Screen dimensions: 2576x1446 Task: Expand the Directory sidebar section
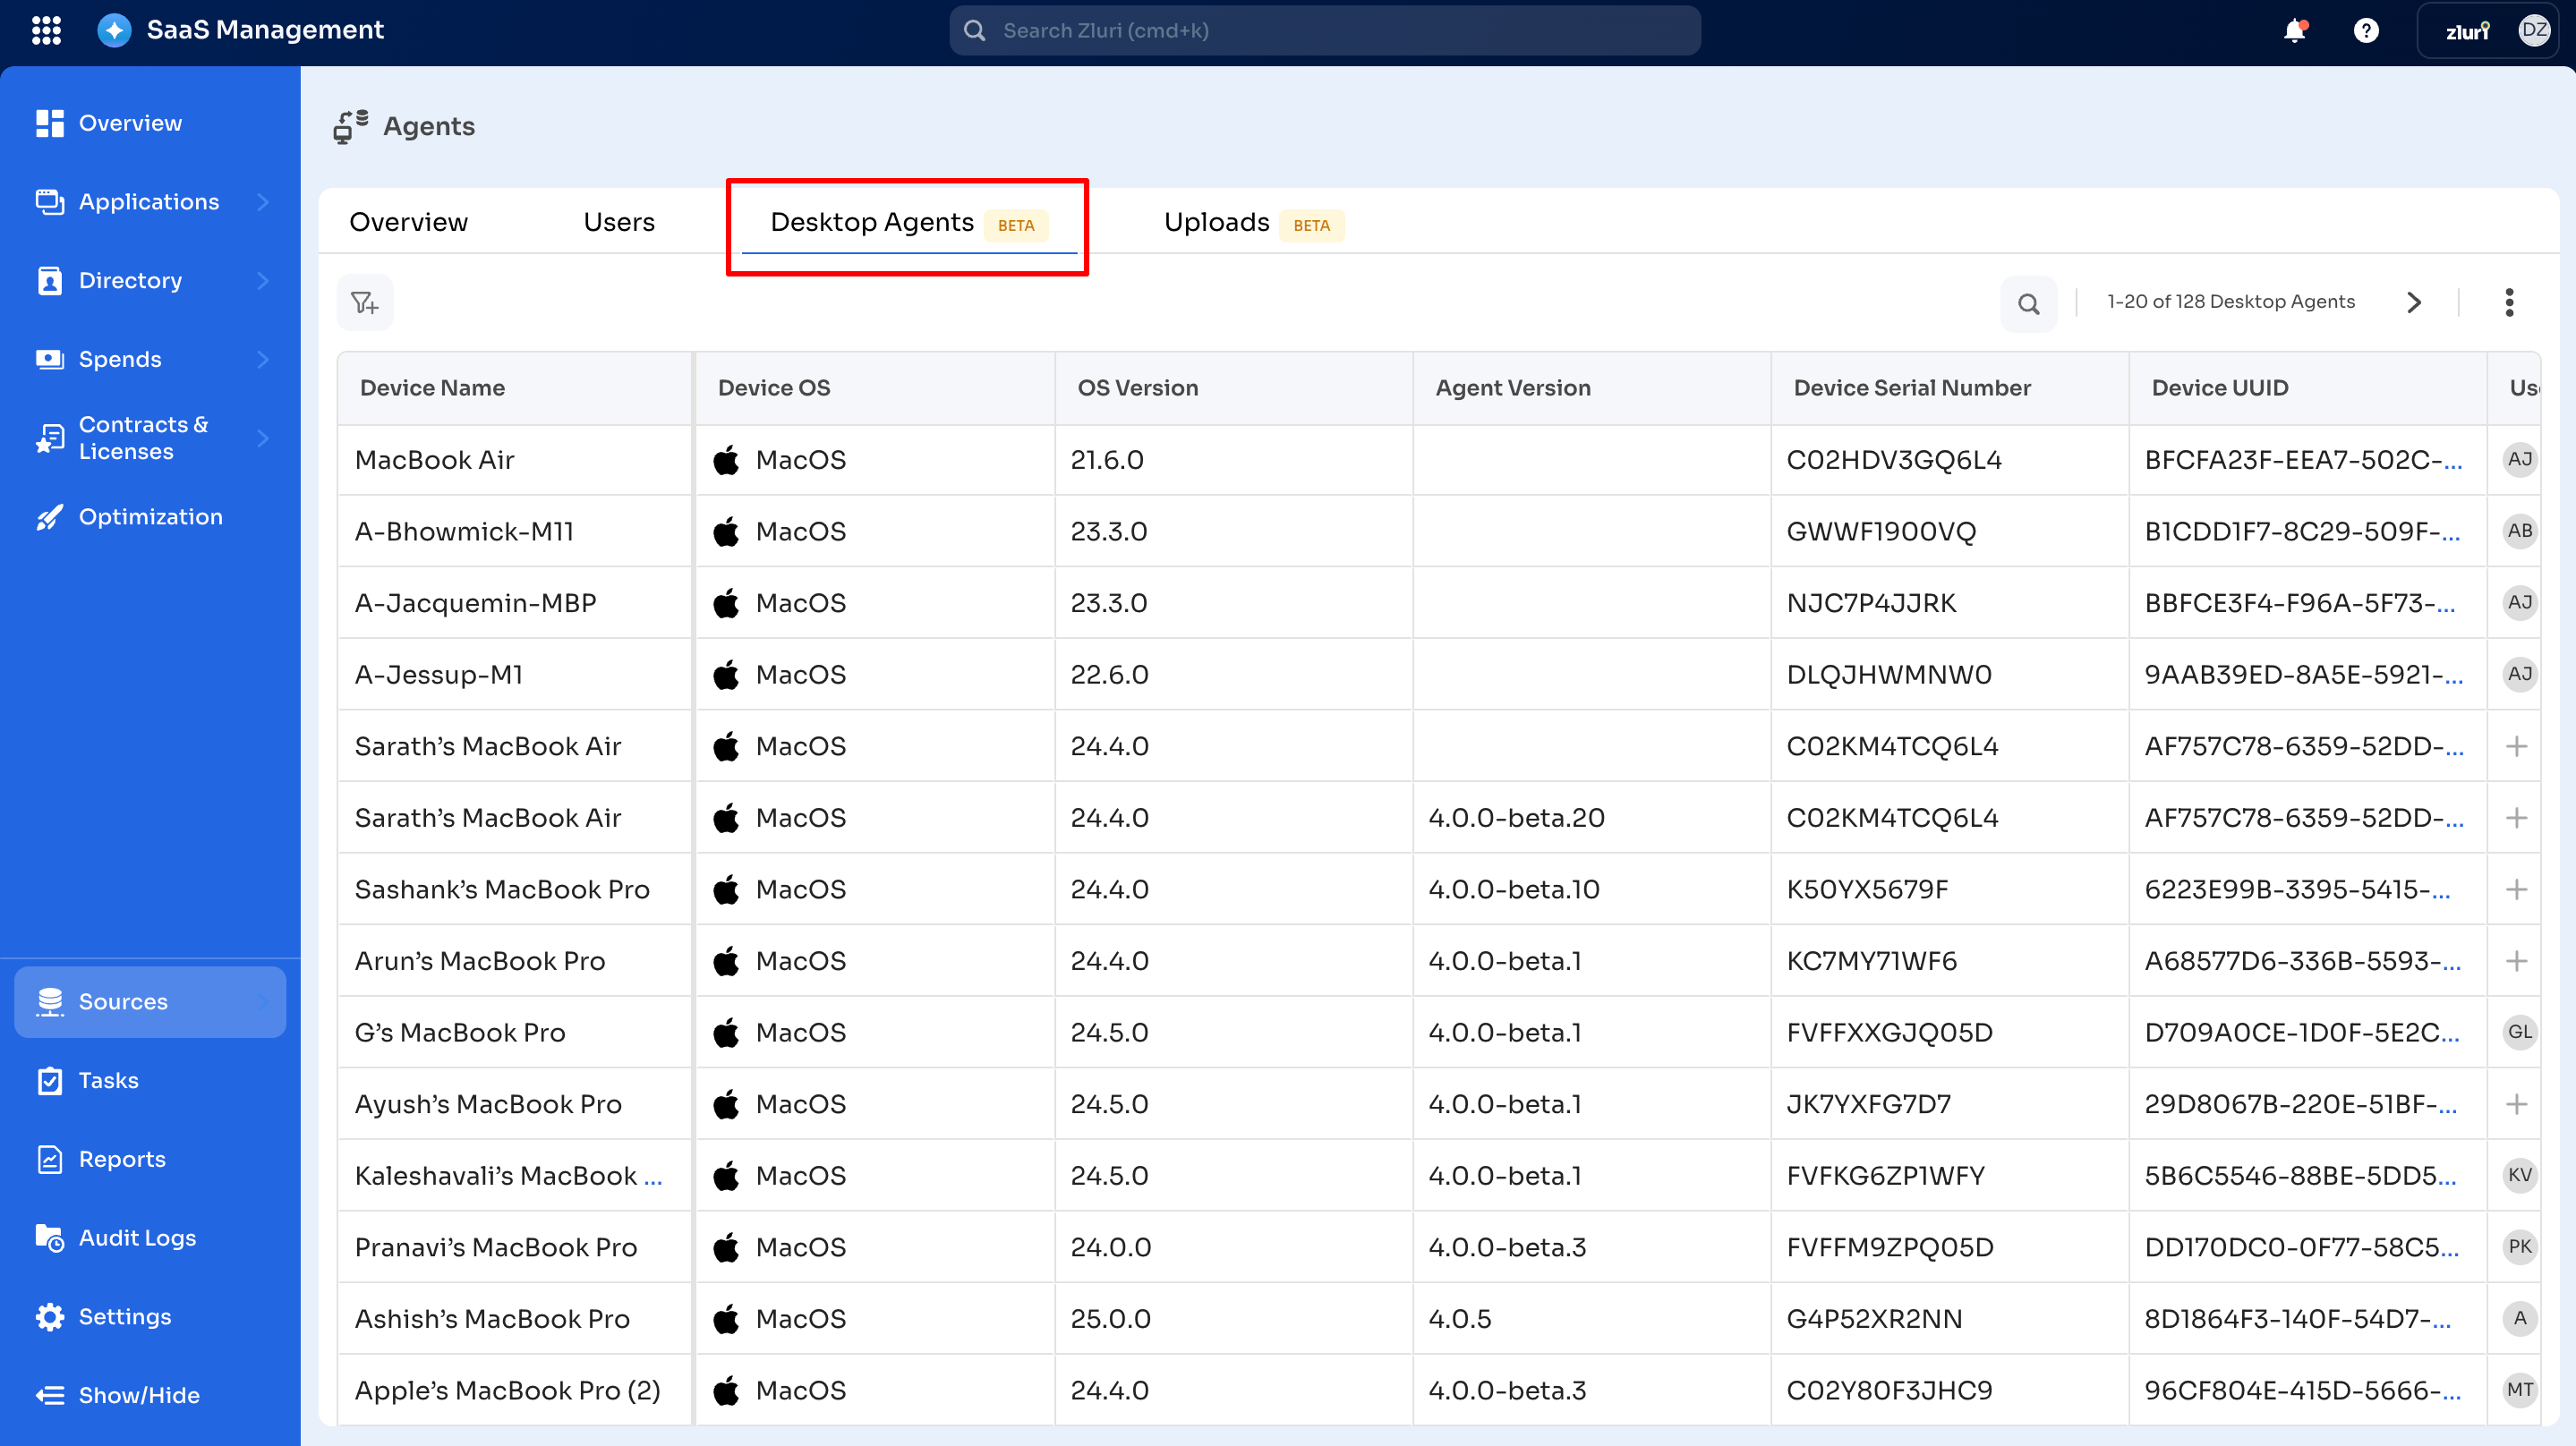pos(262,281)
